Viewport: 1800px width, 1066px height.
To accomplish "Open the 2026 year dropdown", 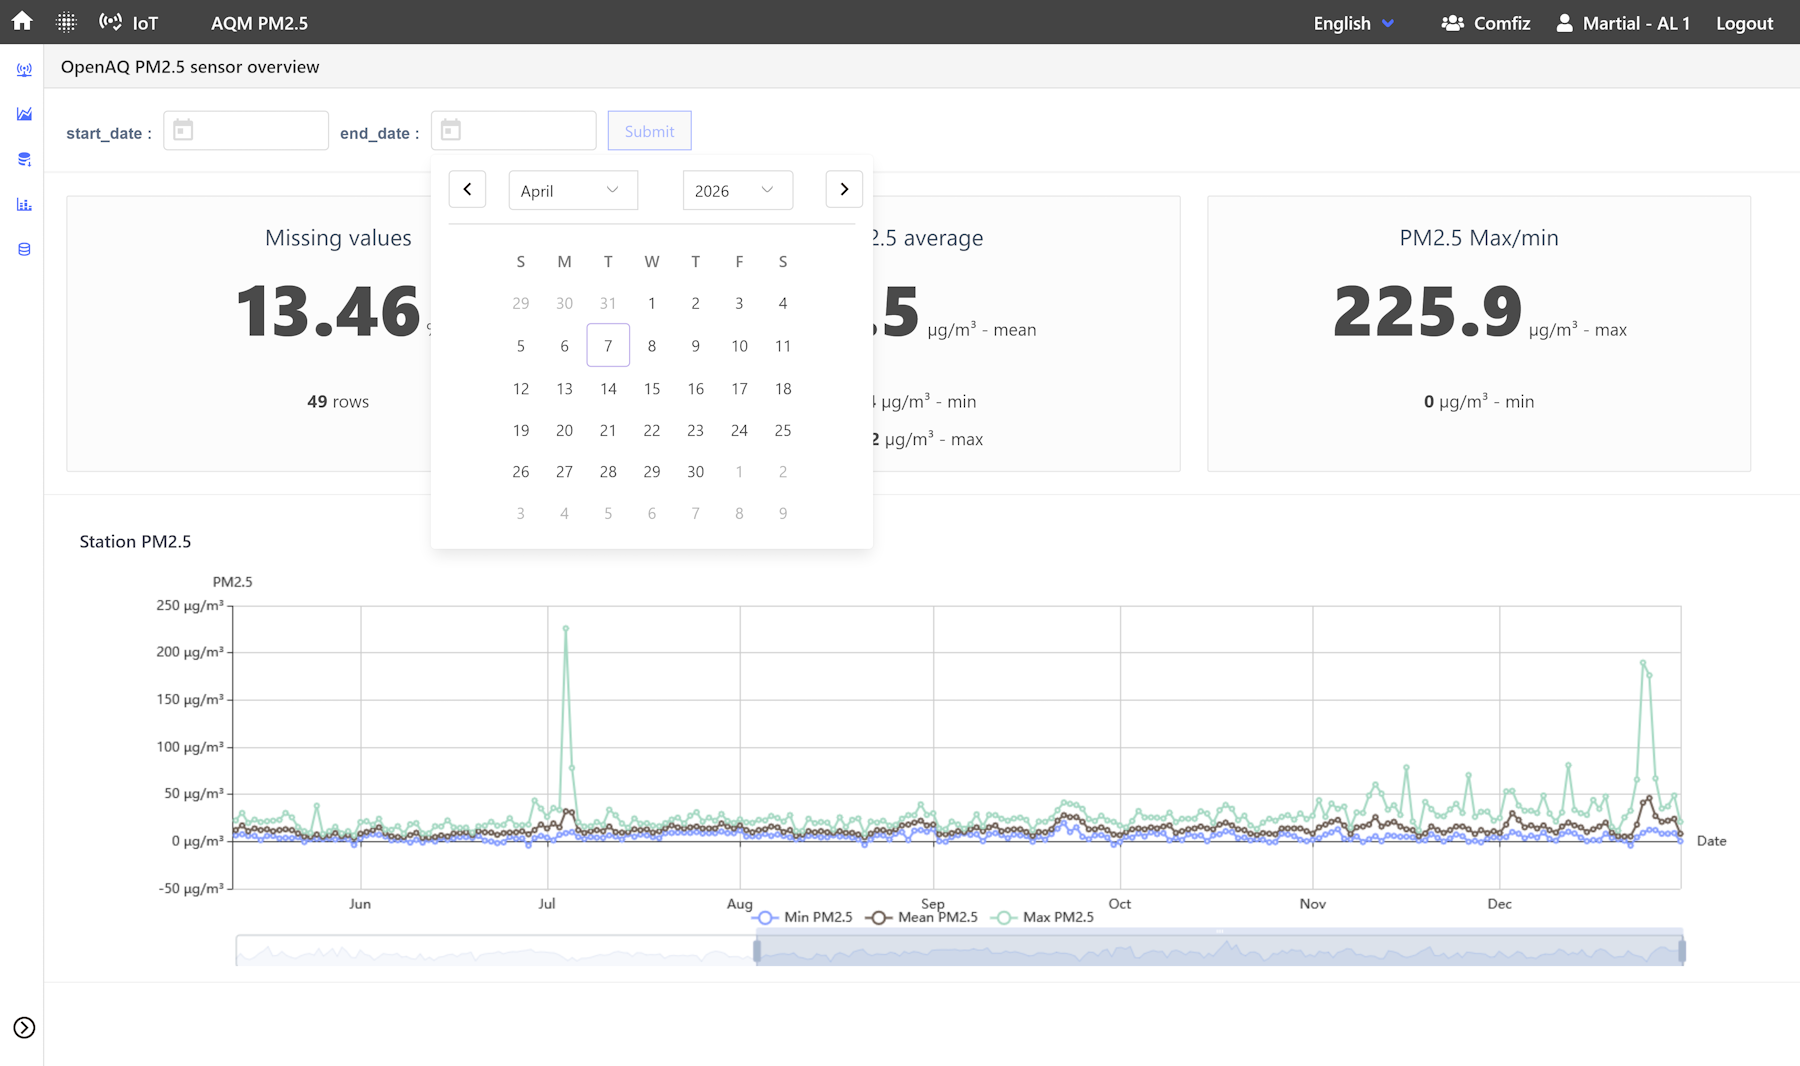I will click(738, 190).
